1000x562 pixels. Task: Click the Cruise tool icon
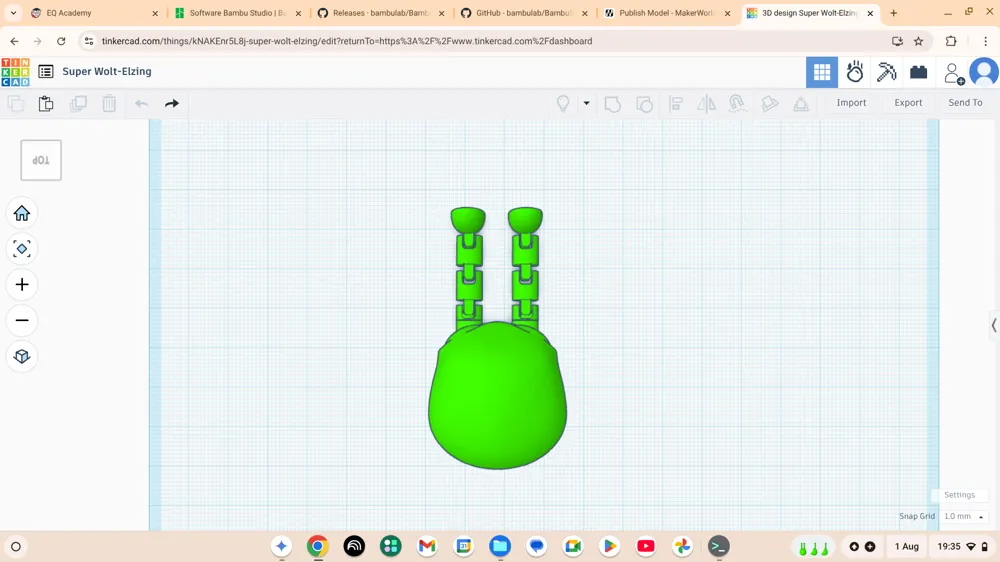(737, 103)
